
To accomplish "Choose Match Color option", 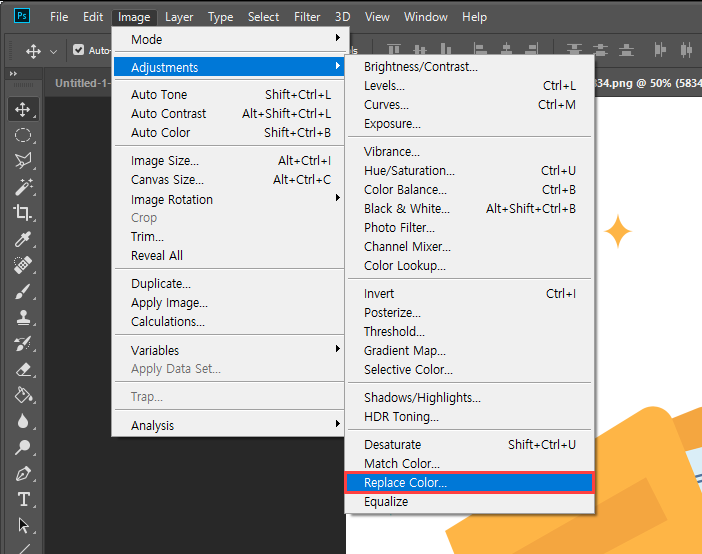I will (469, 464).
